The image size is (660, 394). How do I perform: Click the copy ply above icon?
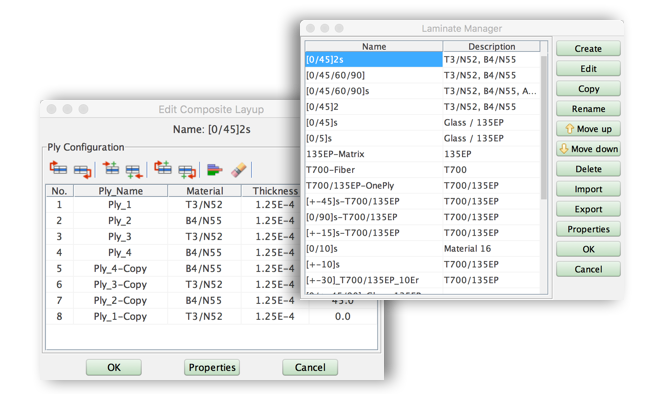click(162, 168)
